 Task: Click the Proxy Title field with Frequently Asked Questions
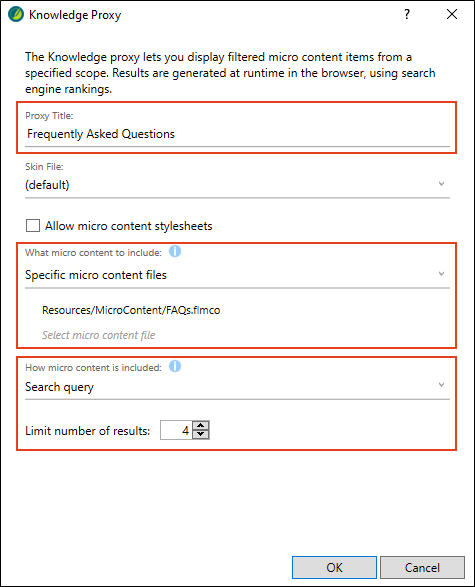coord(237,134)
